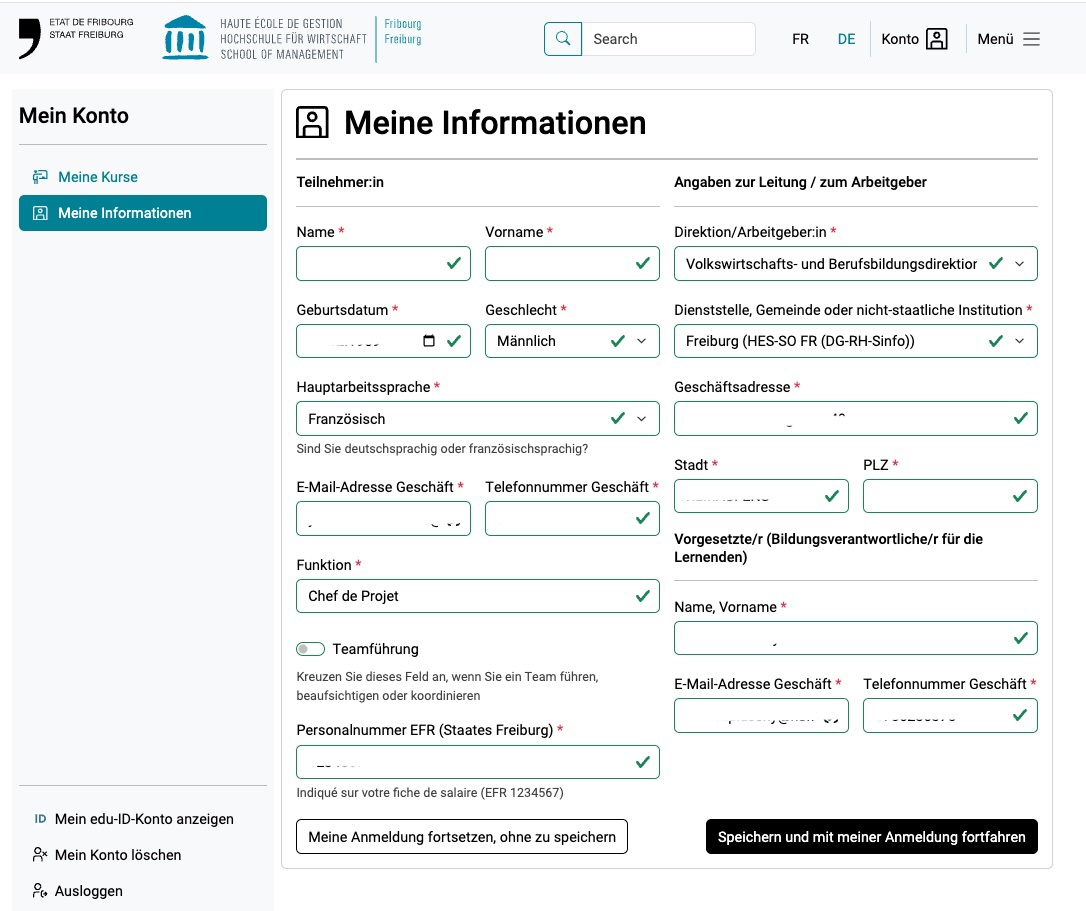Expand the Direktion/Arbeitgeber:in dropdown
The width and height of the screenshot is (1086, 911).
[x=1019, y=264]
